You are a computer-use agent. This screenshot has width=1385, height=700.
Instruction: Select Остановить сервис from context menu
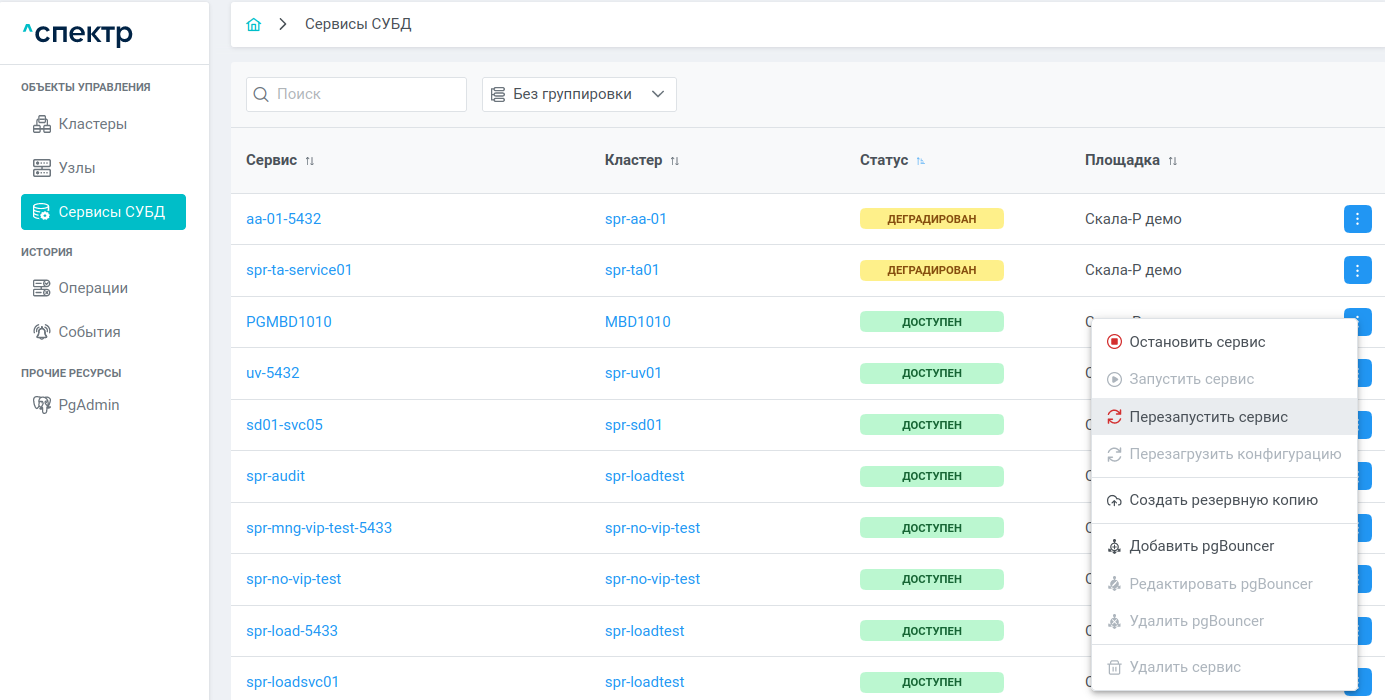(1196, 342)
